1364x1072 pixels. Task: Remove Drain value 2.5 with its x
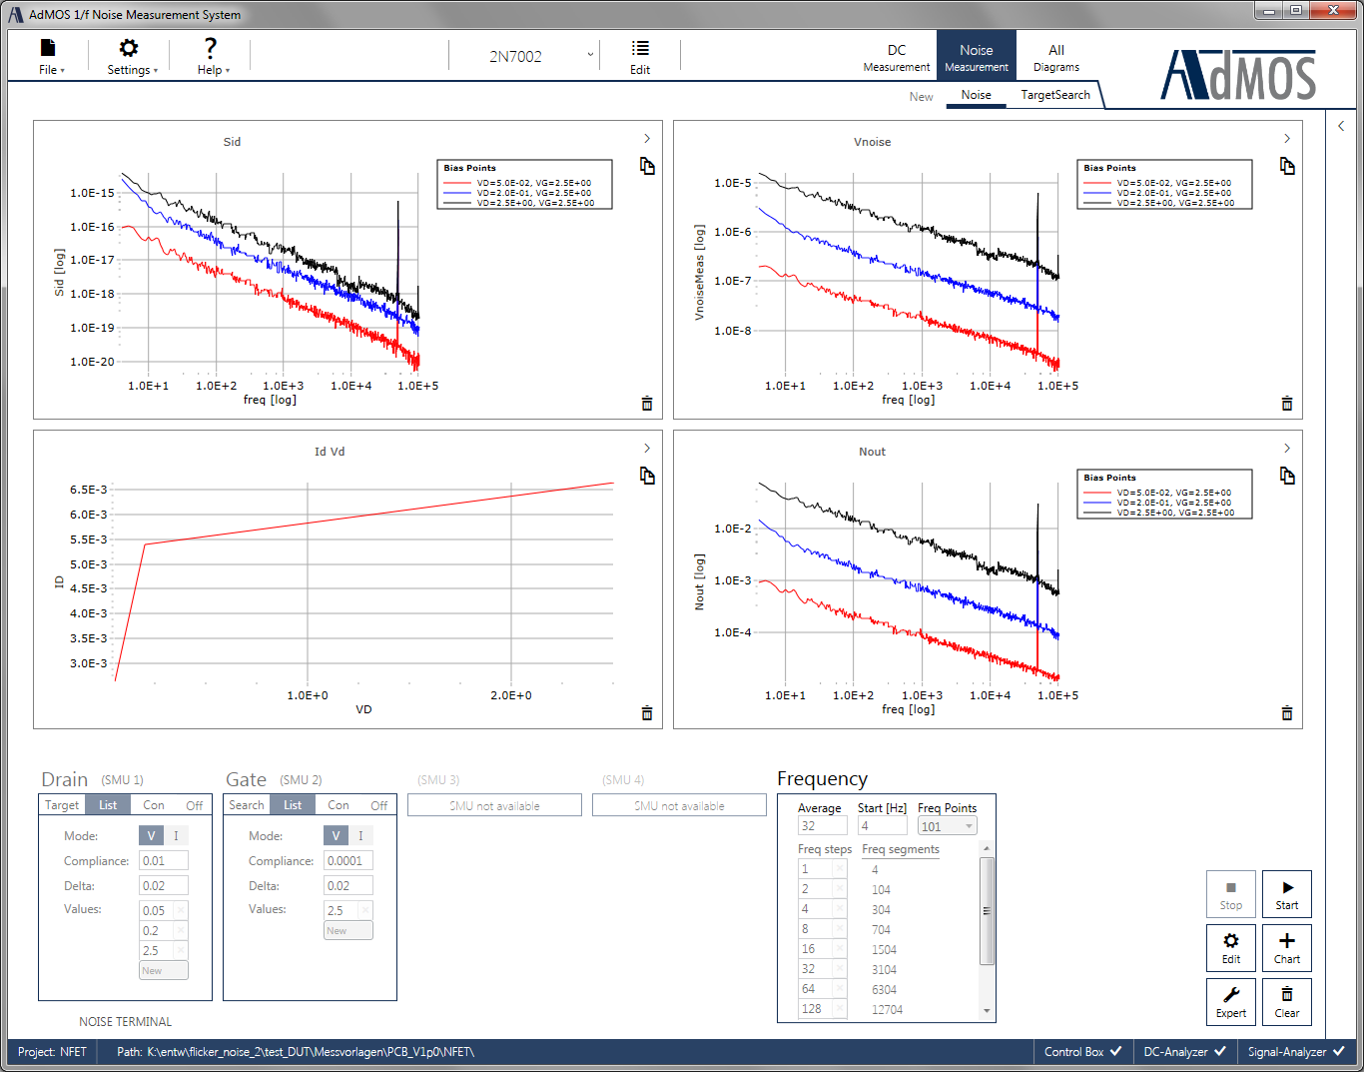tap(181, 950)
